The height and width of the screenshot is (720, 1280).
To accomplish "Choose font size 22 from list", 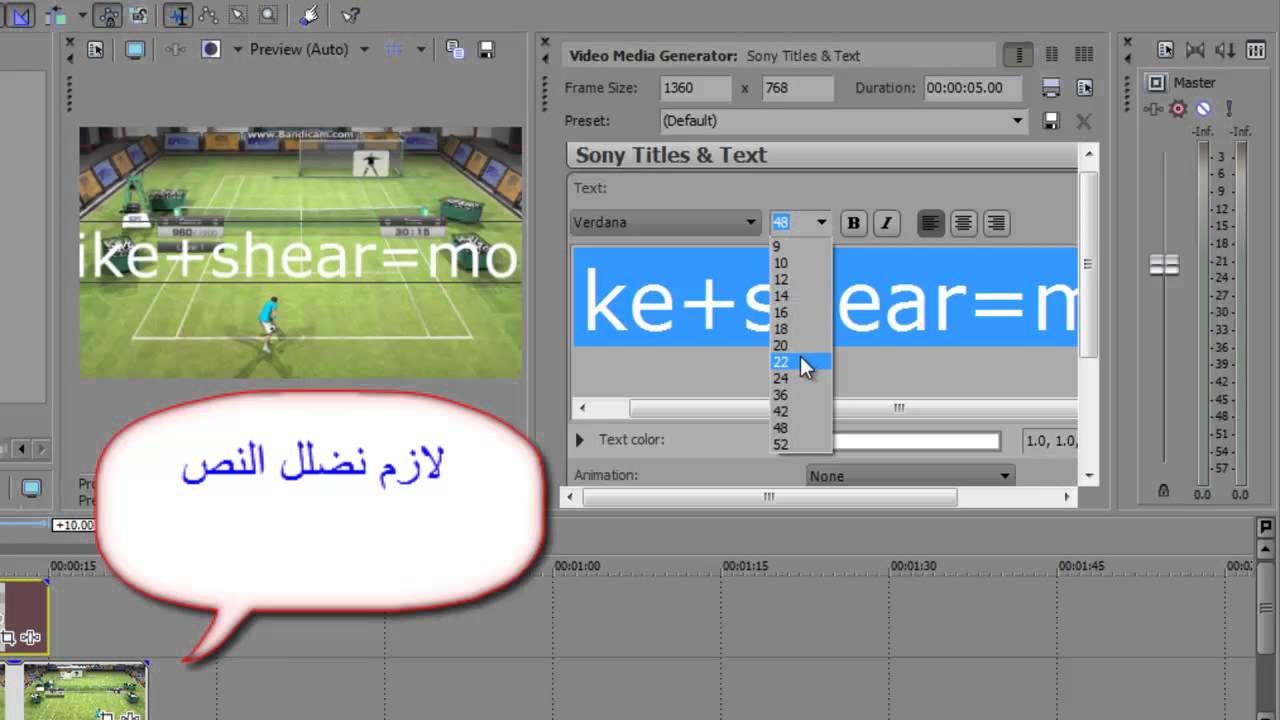I will pos(800,362).
